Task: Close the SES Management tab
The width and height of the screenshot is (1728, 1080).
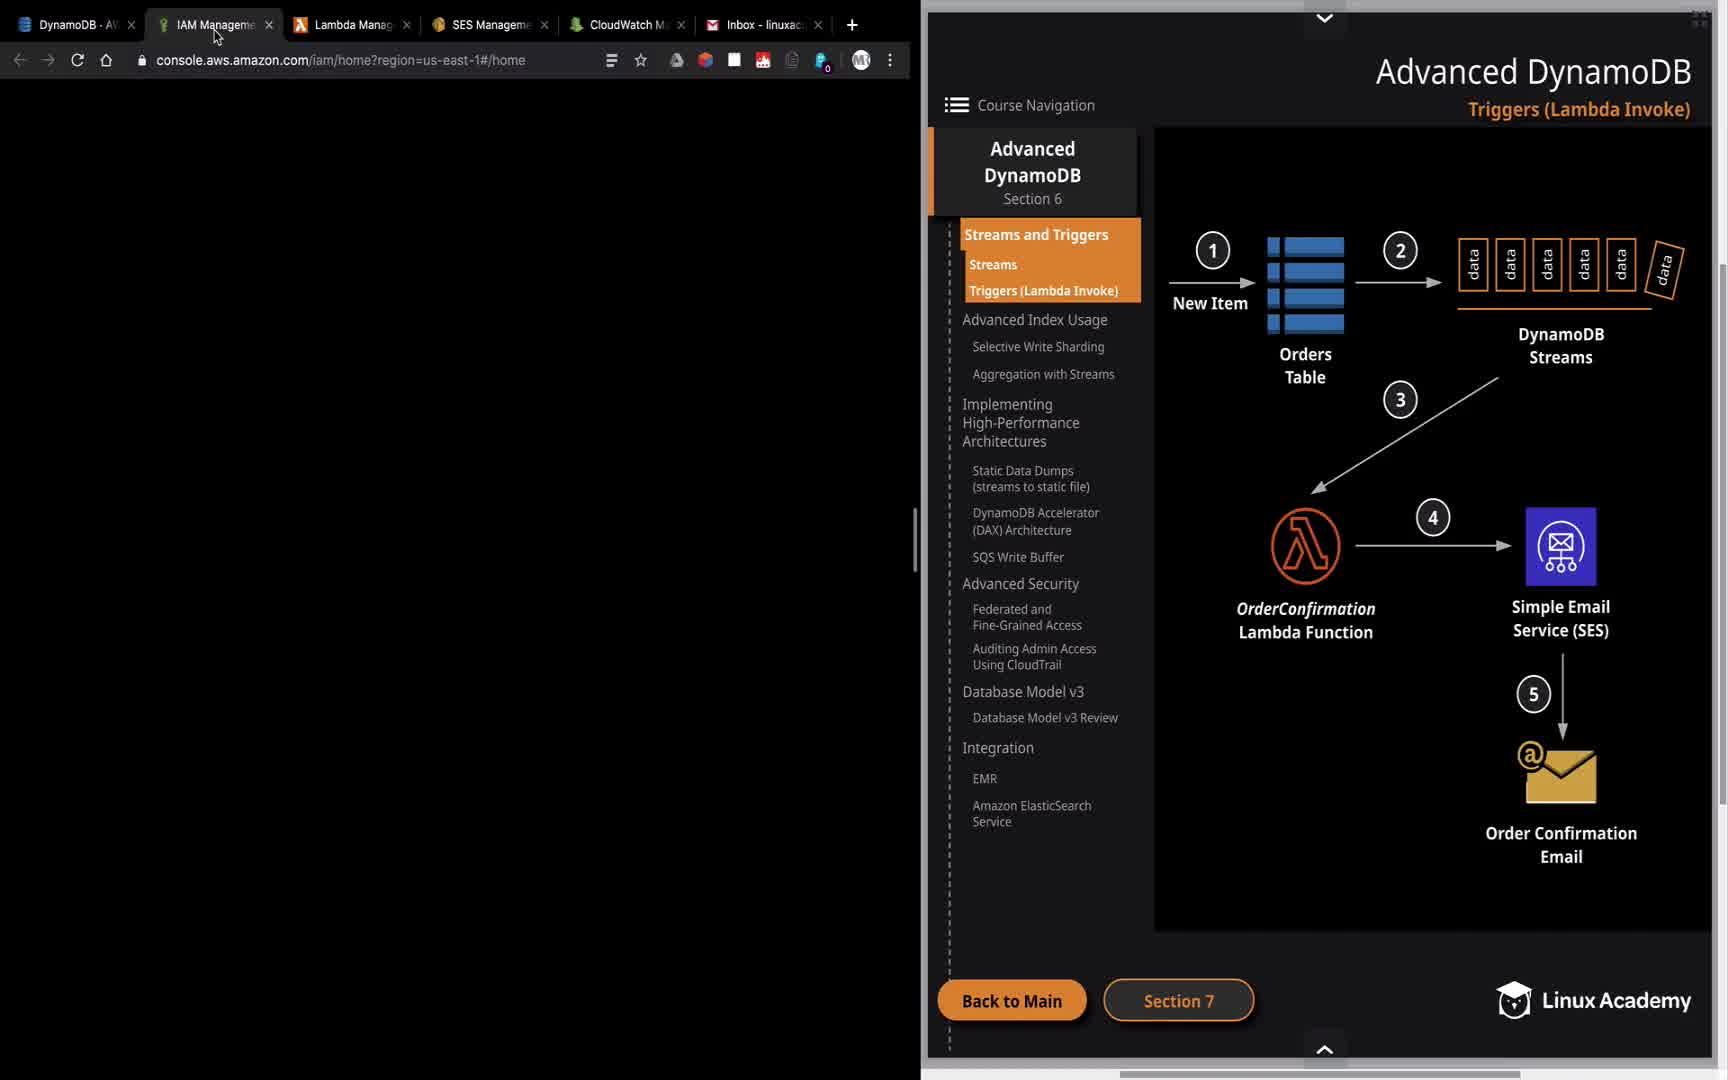Action: point(544,25)
